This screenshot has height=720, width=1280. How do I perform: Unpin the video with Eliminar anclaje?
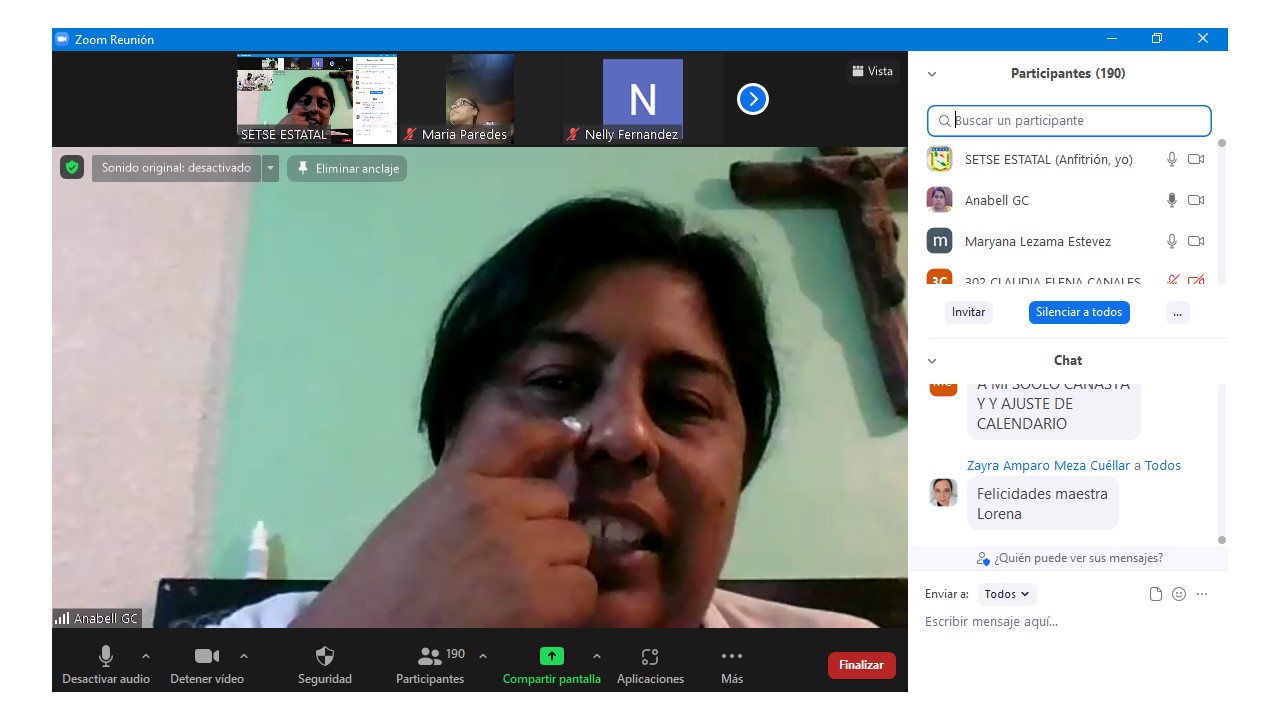pos(347,168)
